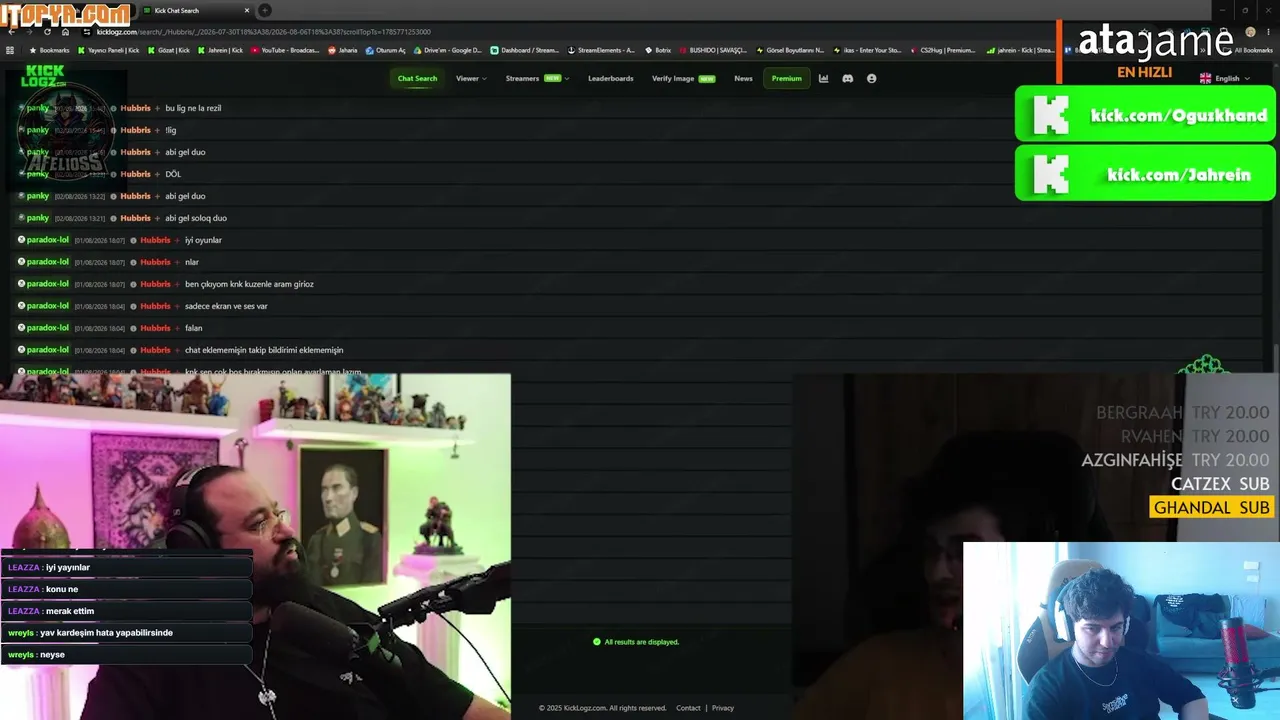The width and height of the screenshot is (1280, 720).
Task: Click the plus icon beside 'DÖL' message
Action: click(157, 174)
